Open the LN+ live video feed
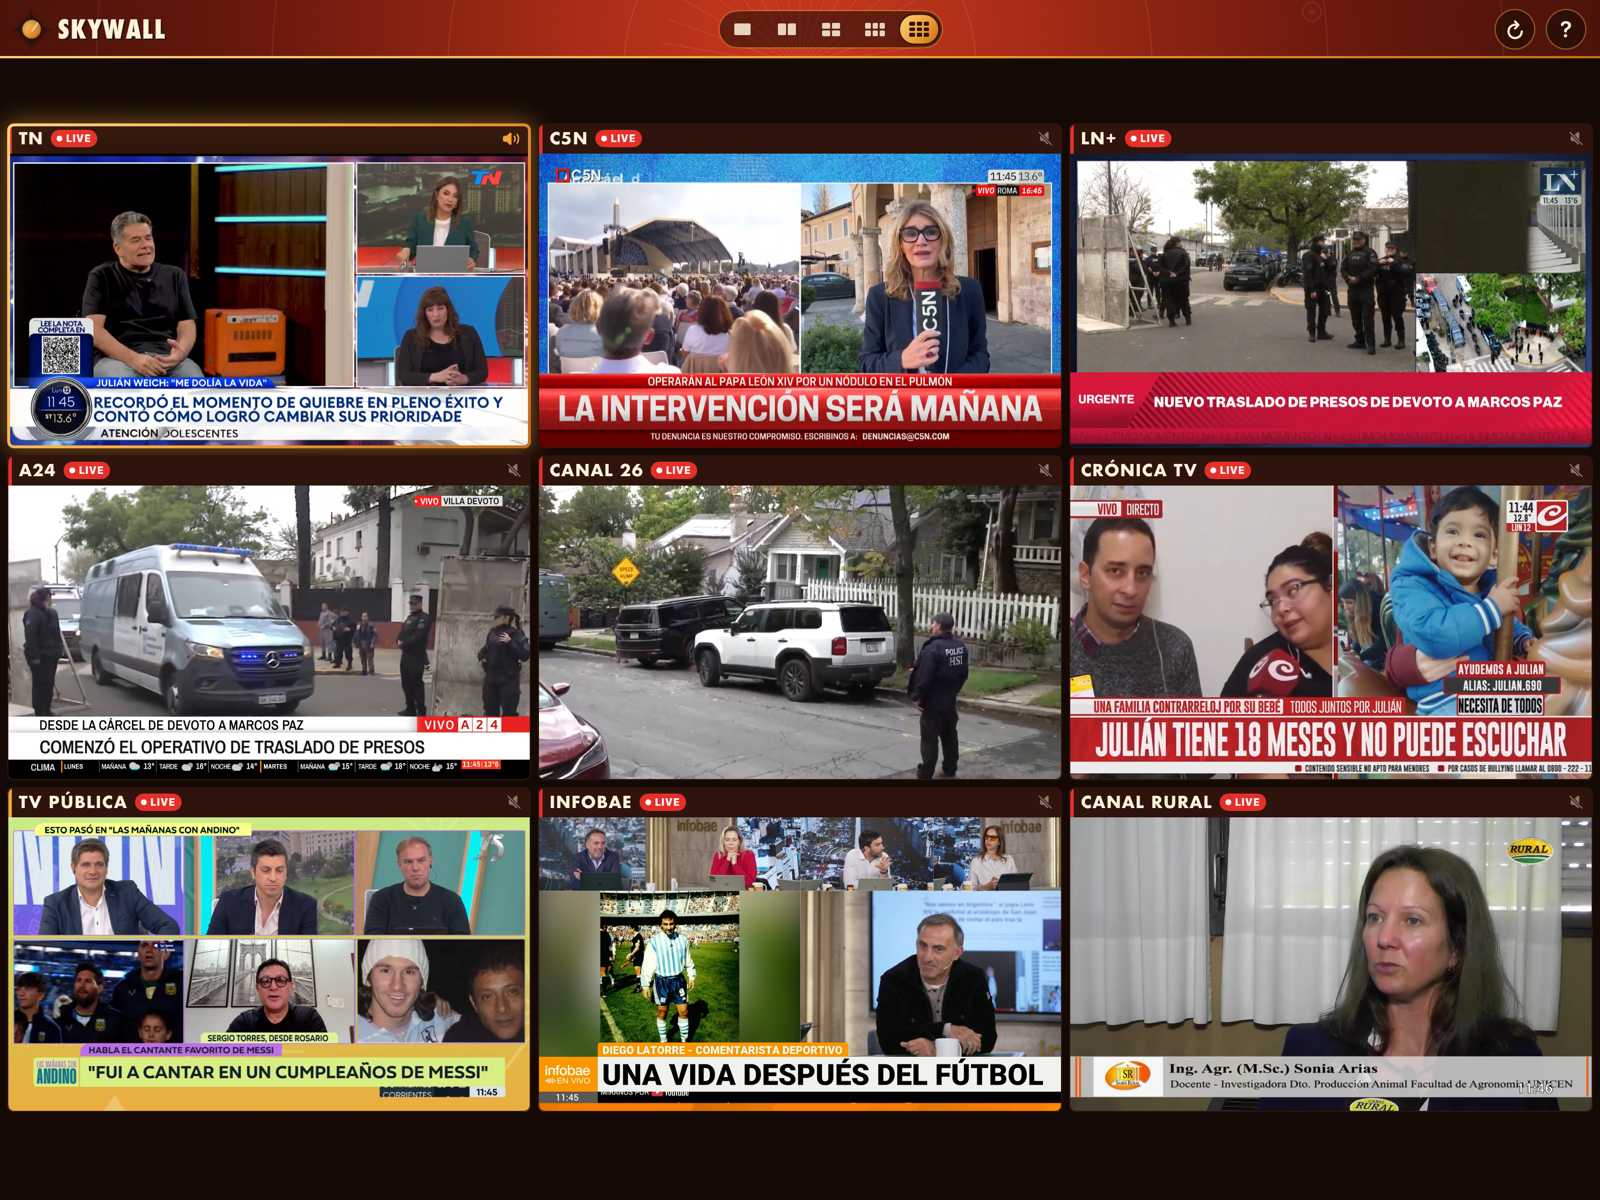1600x1200 pixels. click(1331, 299)
